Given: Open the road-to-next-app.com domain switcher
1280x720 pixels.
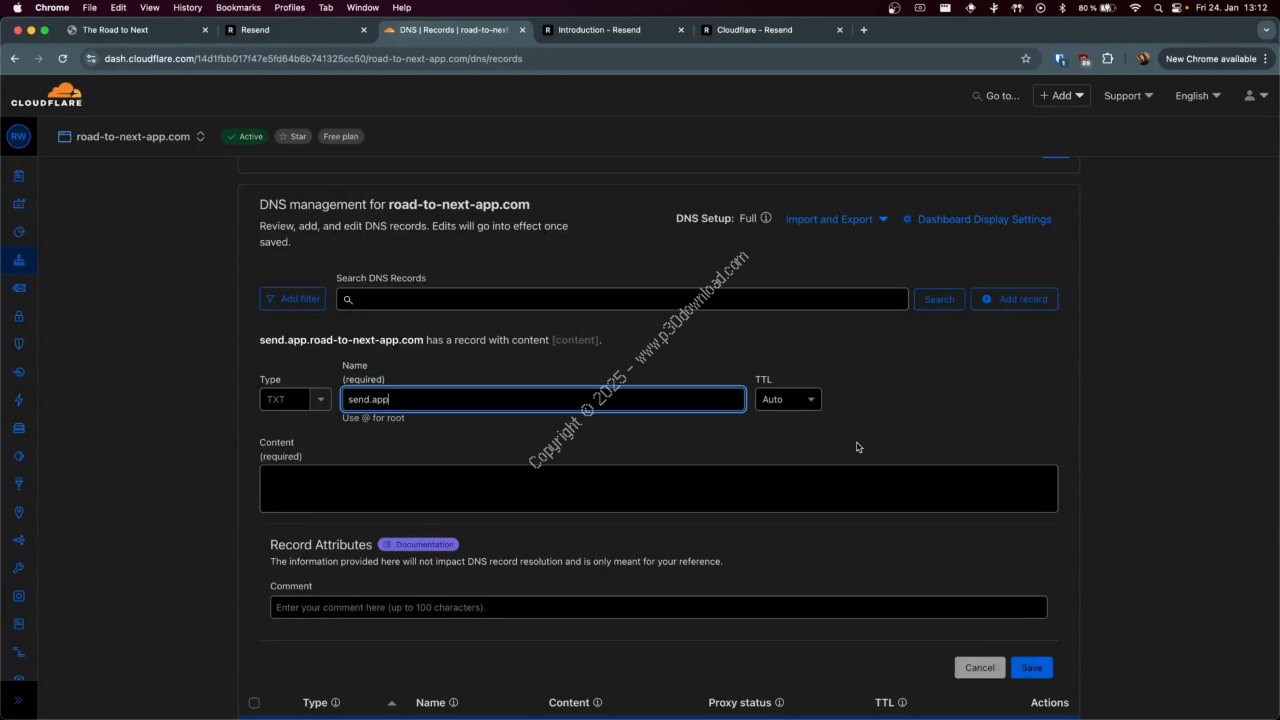Looking at the screenshot, I should [132, 136].
